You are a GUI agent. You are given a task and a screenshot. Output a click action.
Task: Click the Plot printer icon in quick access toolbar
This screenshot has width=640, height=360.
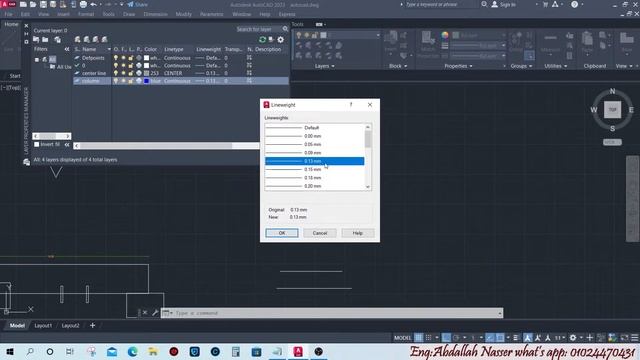pos(83,4)
